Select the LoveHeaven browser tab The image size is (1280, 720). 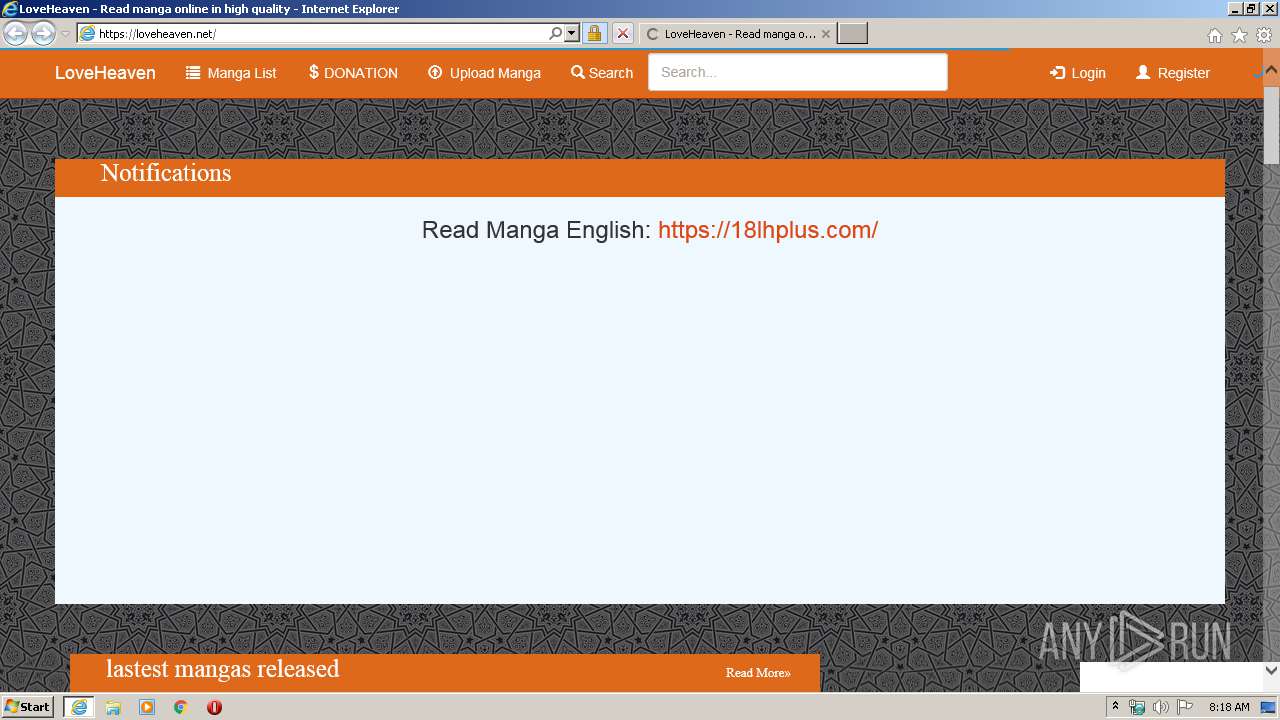point(738,33)
